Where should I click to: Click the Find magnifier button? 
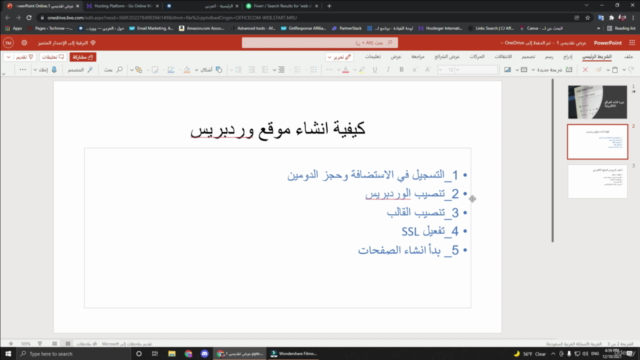[113, 70]
